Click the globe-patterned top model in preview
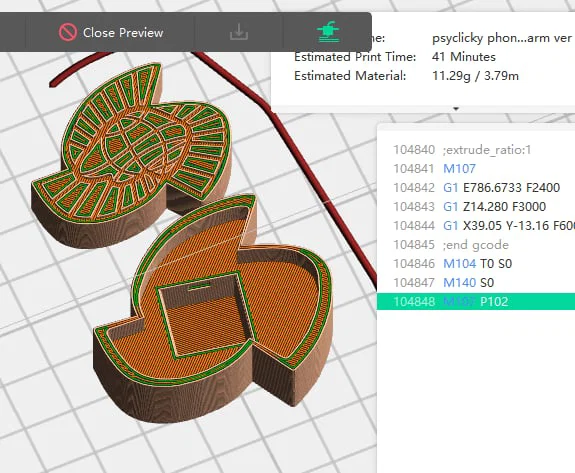575x473 pixels. [x=132, y=154]
